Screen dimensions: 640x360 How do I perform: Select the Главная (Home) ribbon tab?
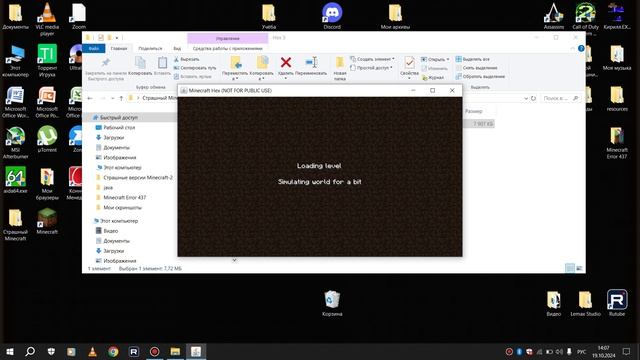119,49
